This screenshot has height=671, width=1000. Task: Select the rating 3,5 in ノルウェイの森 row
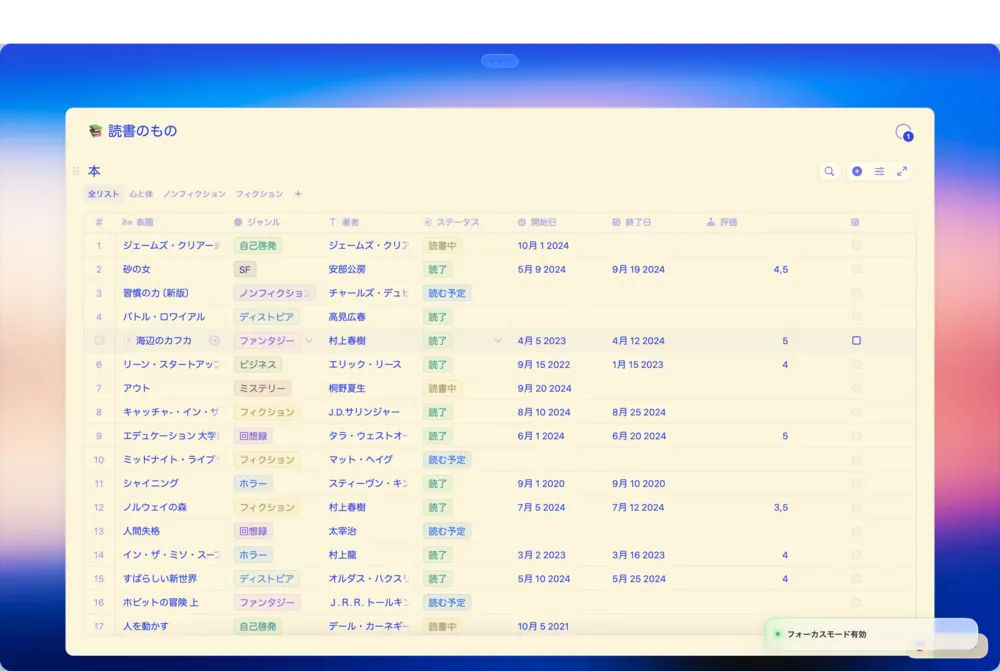coord(781,507)
